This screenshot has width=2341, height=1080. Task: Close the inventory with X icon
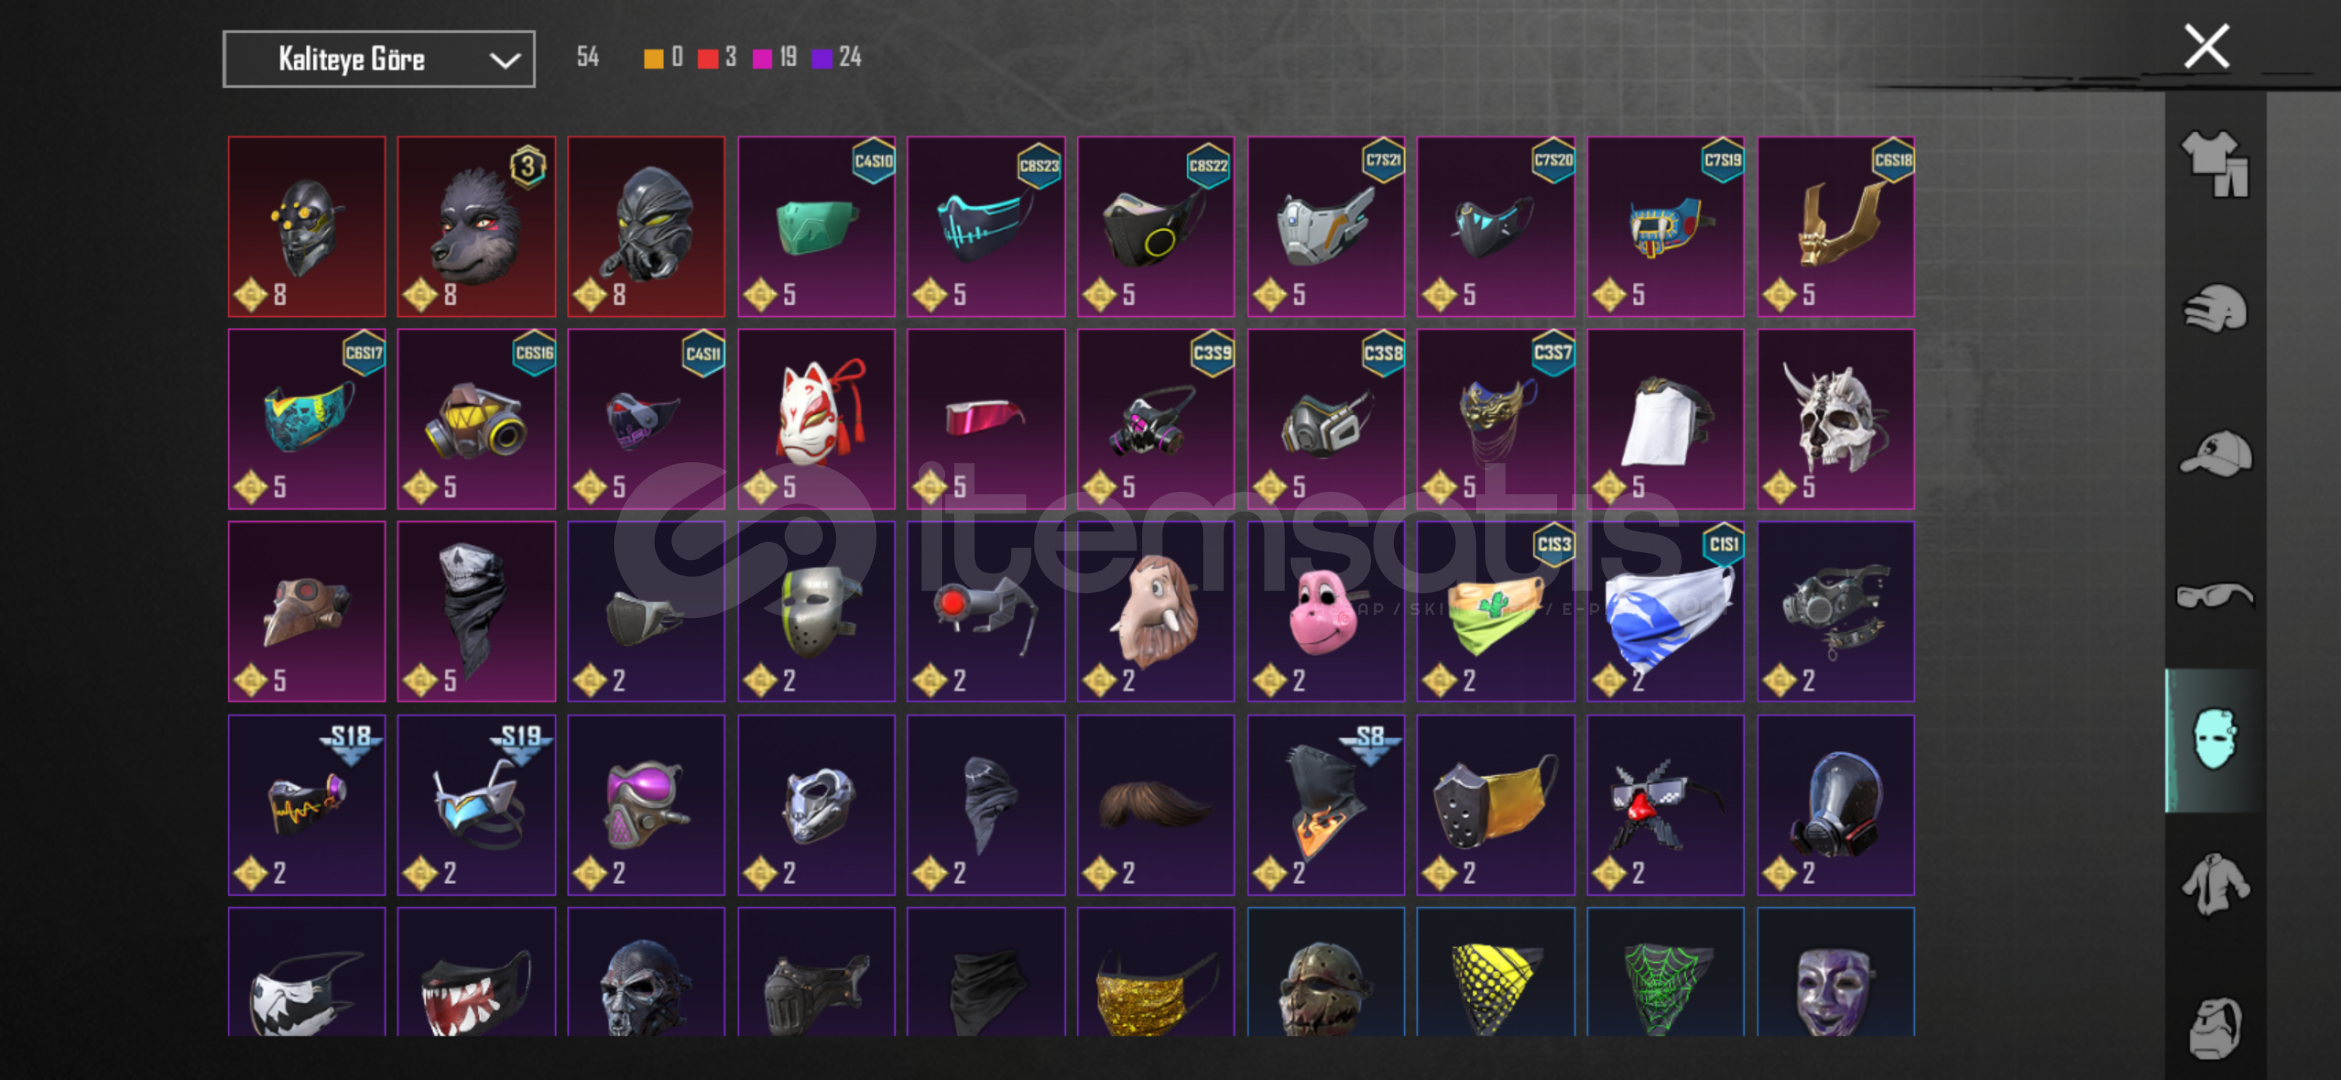[2206, 46]
